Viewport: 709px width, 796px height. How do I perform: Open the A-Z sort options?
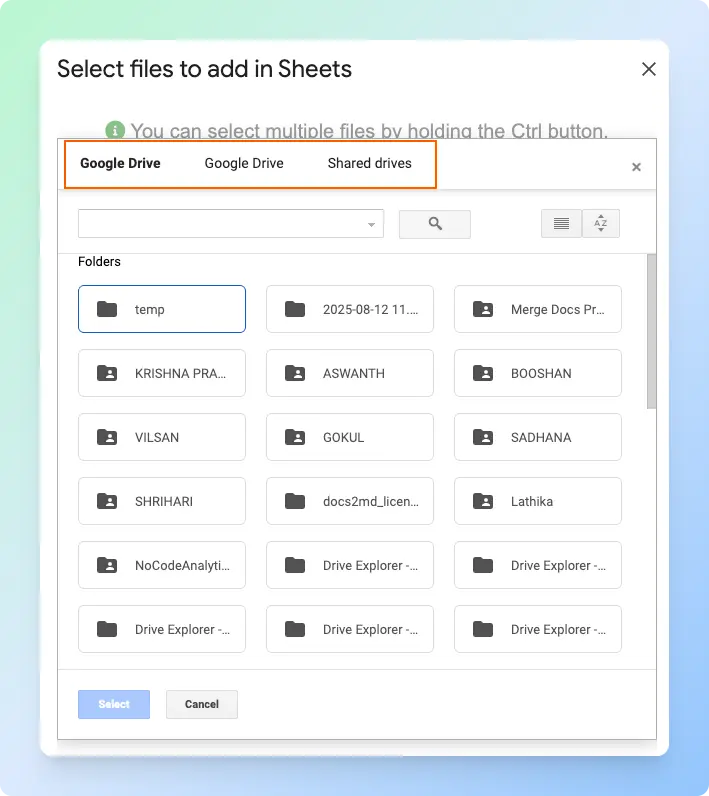(600, 224)
